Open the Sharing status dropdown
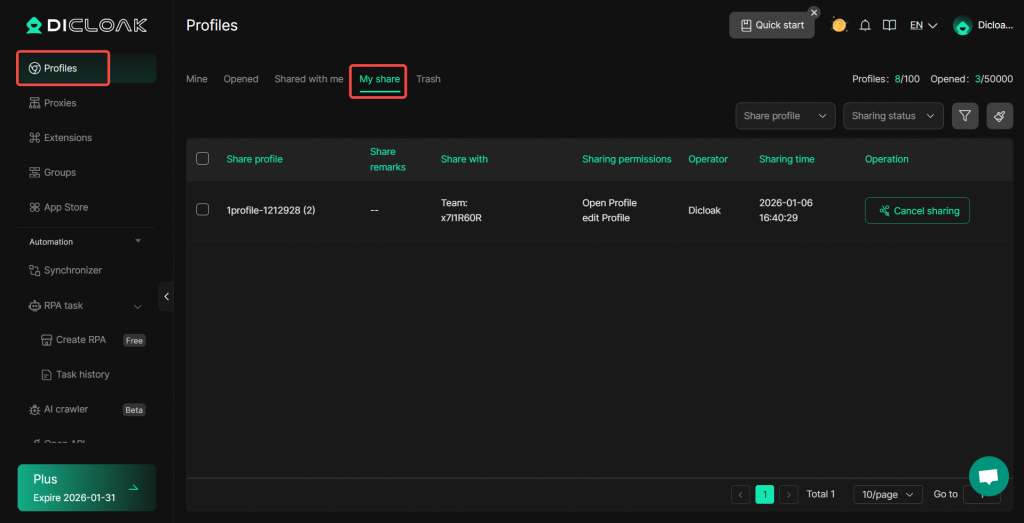This screenshot has width=1024, height=523. pos(893,116)
